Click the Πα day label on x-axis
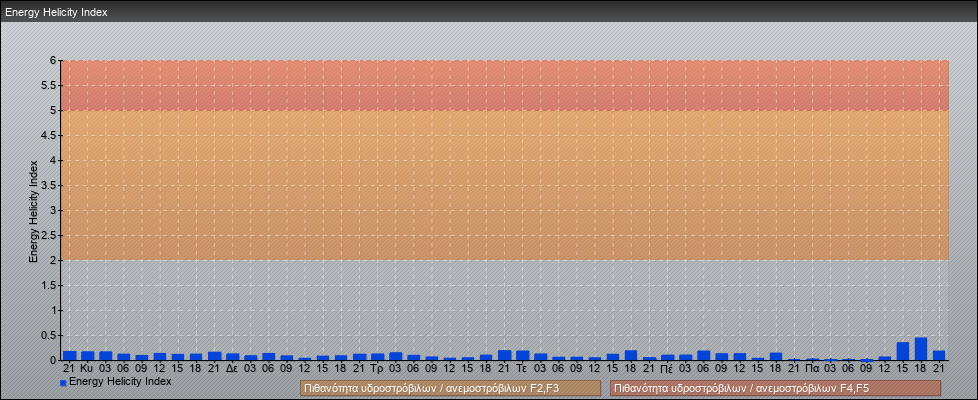The image size is (978, 400). click(812, 369)
